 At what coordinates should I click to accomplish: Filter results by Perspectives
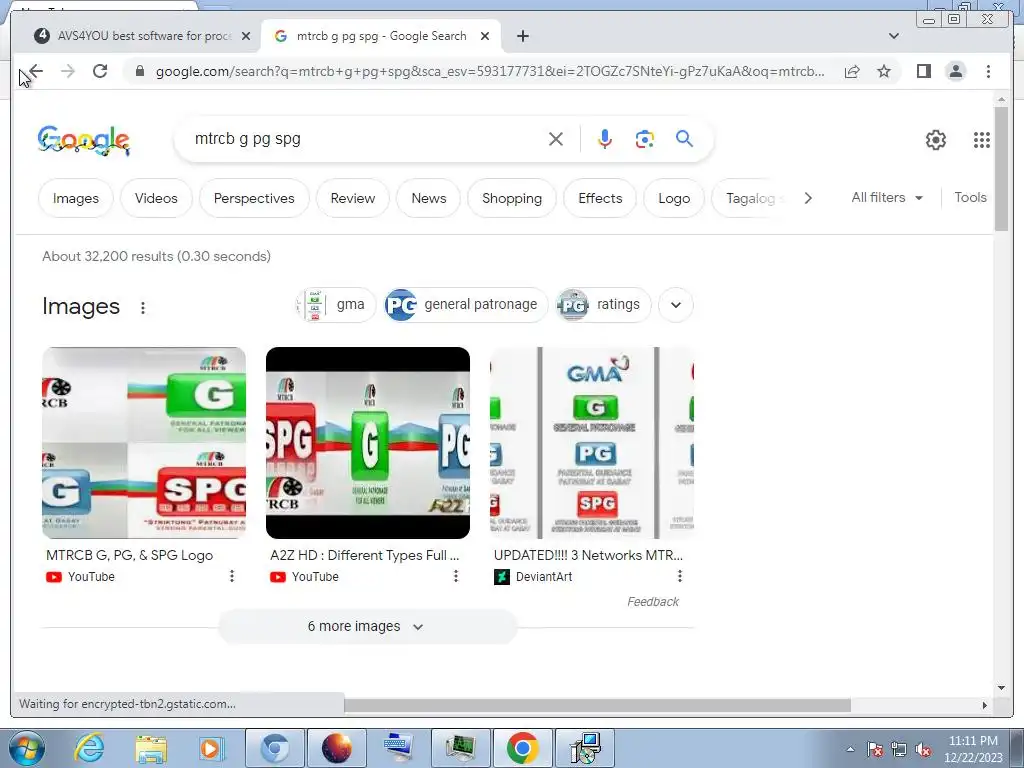tap(254, 198)
